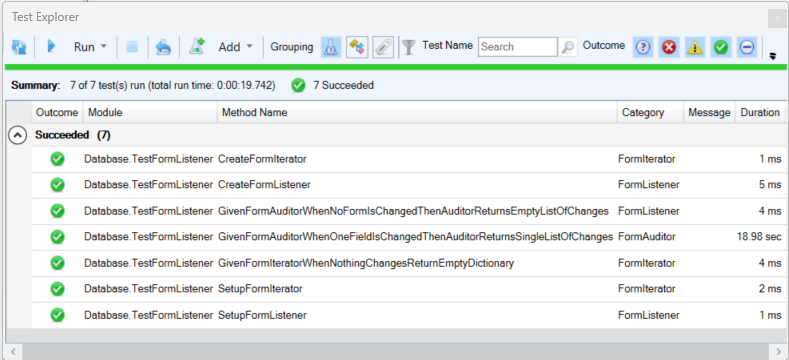The height and width of the screenshot is (360, 789).
Task: Click success icon of the OneFieldIsChanged test
Action: pyautogui.click(x=57, y=237)
